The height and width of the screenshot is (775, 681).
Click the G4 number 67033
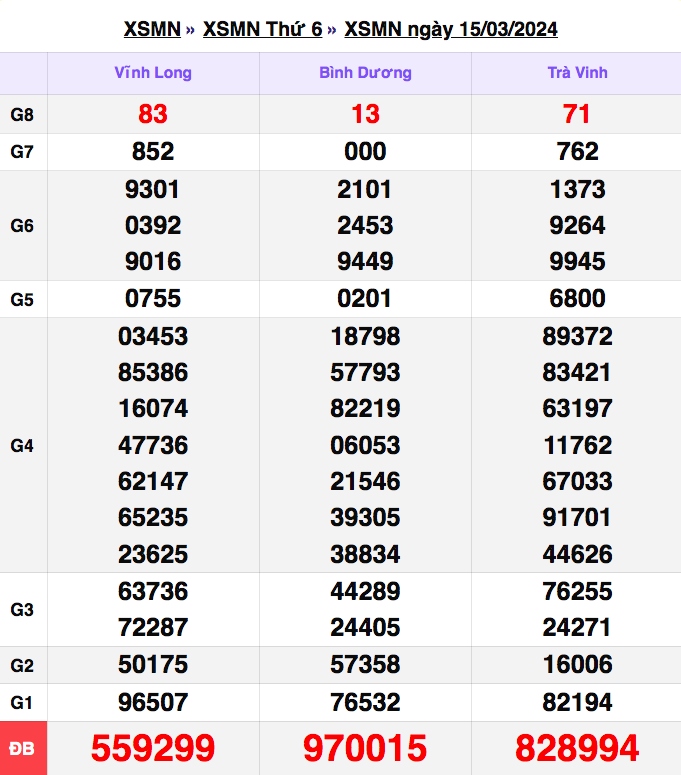click(577, 481)
